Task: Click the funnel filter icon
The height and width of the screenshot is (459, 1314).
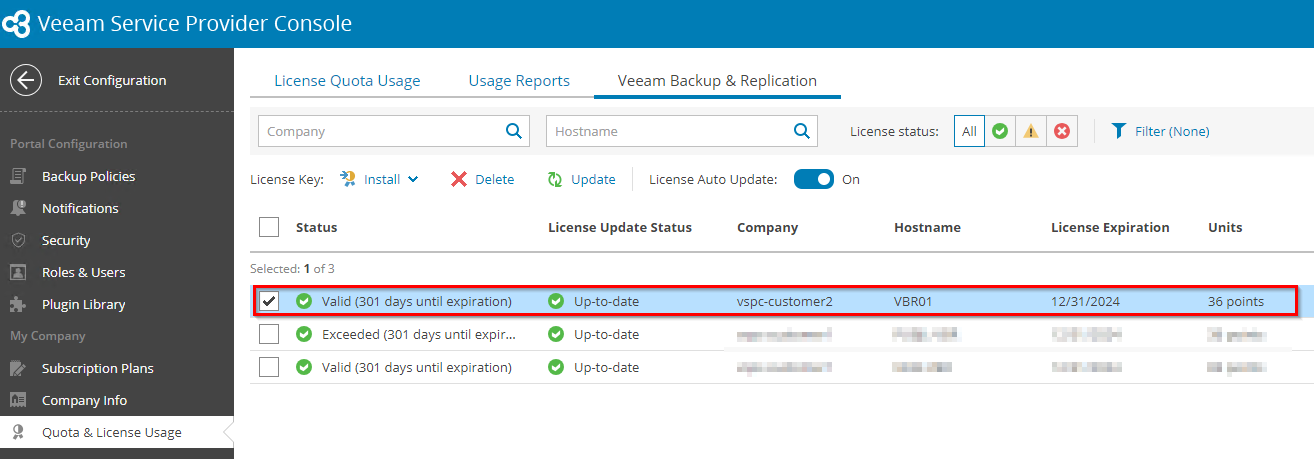Action: coord(1119,131)
